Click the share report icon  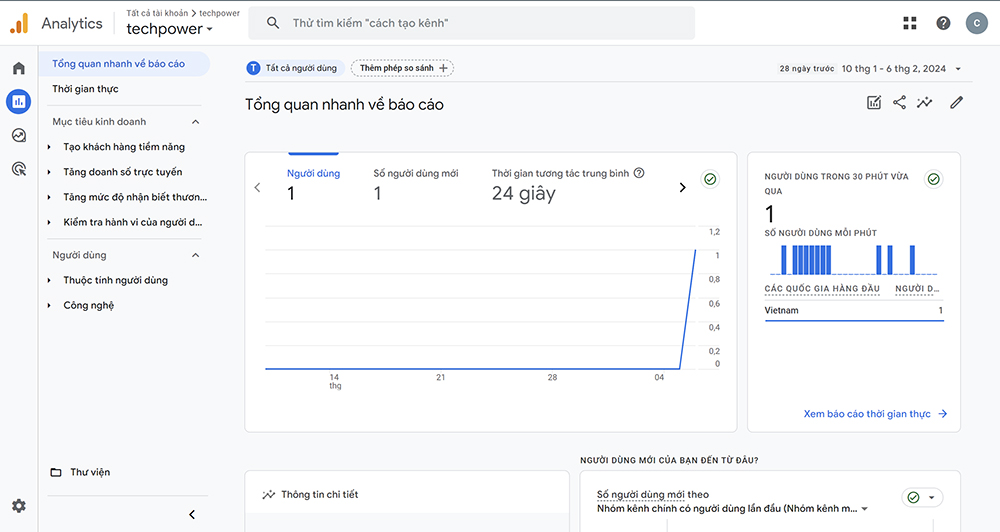(x=899, y=102)
